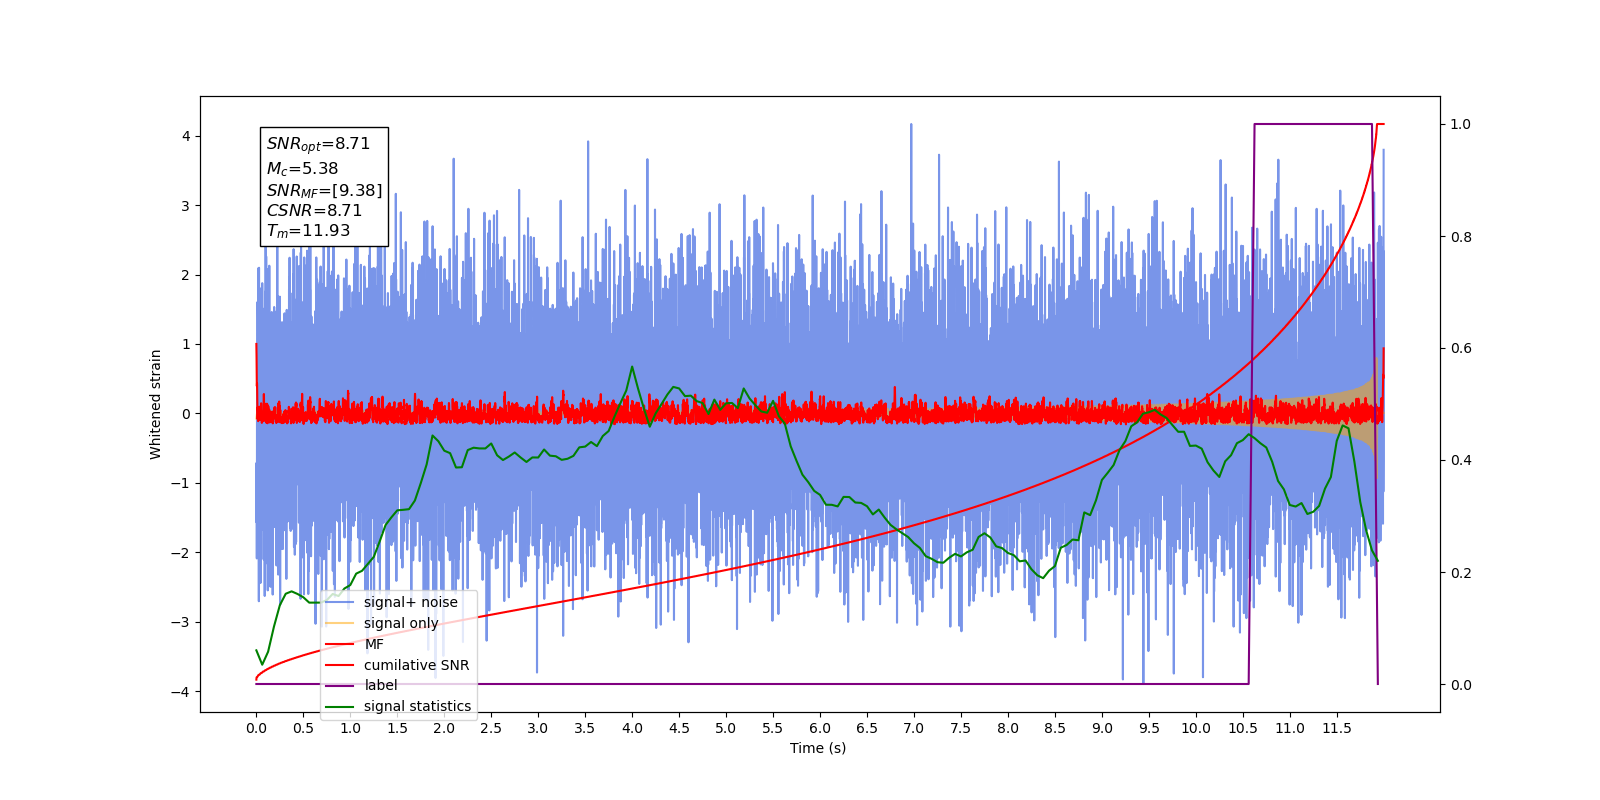Click the 0.0 tick on time axis

click(256, 728)
